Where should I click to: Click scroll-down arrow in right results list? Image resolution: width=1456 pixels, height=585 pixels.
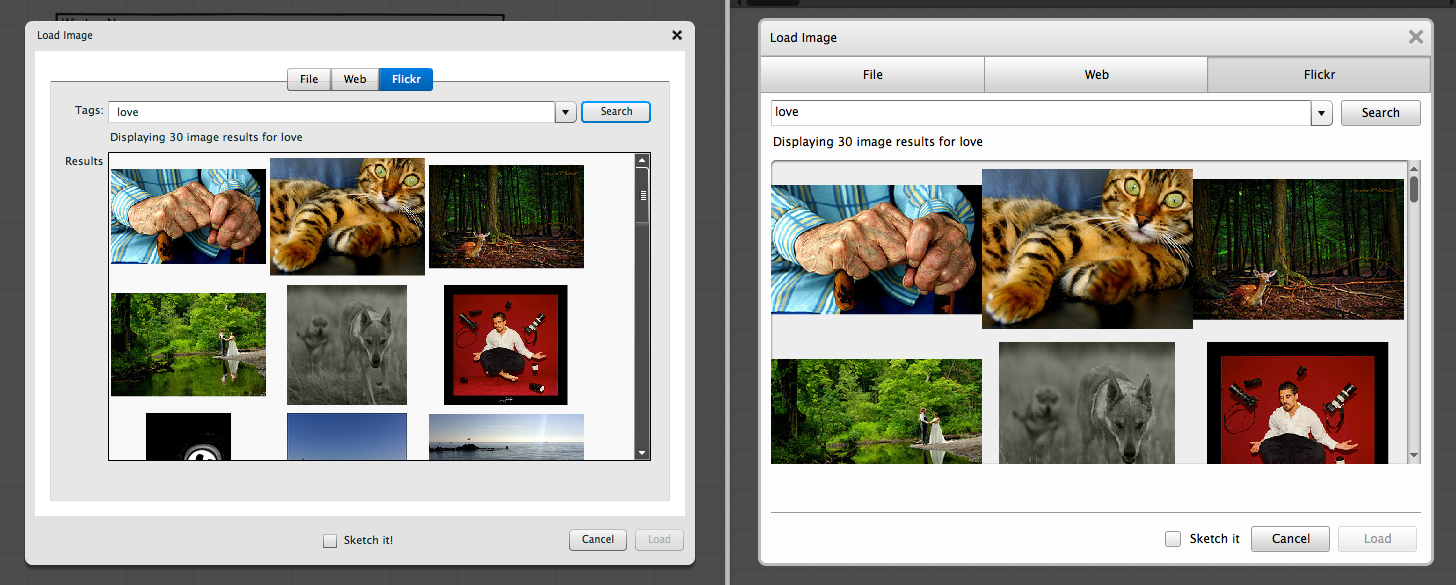(x=1413, y=455)
